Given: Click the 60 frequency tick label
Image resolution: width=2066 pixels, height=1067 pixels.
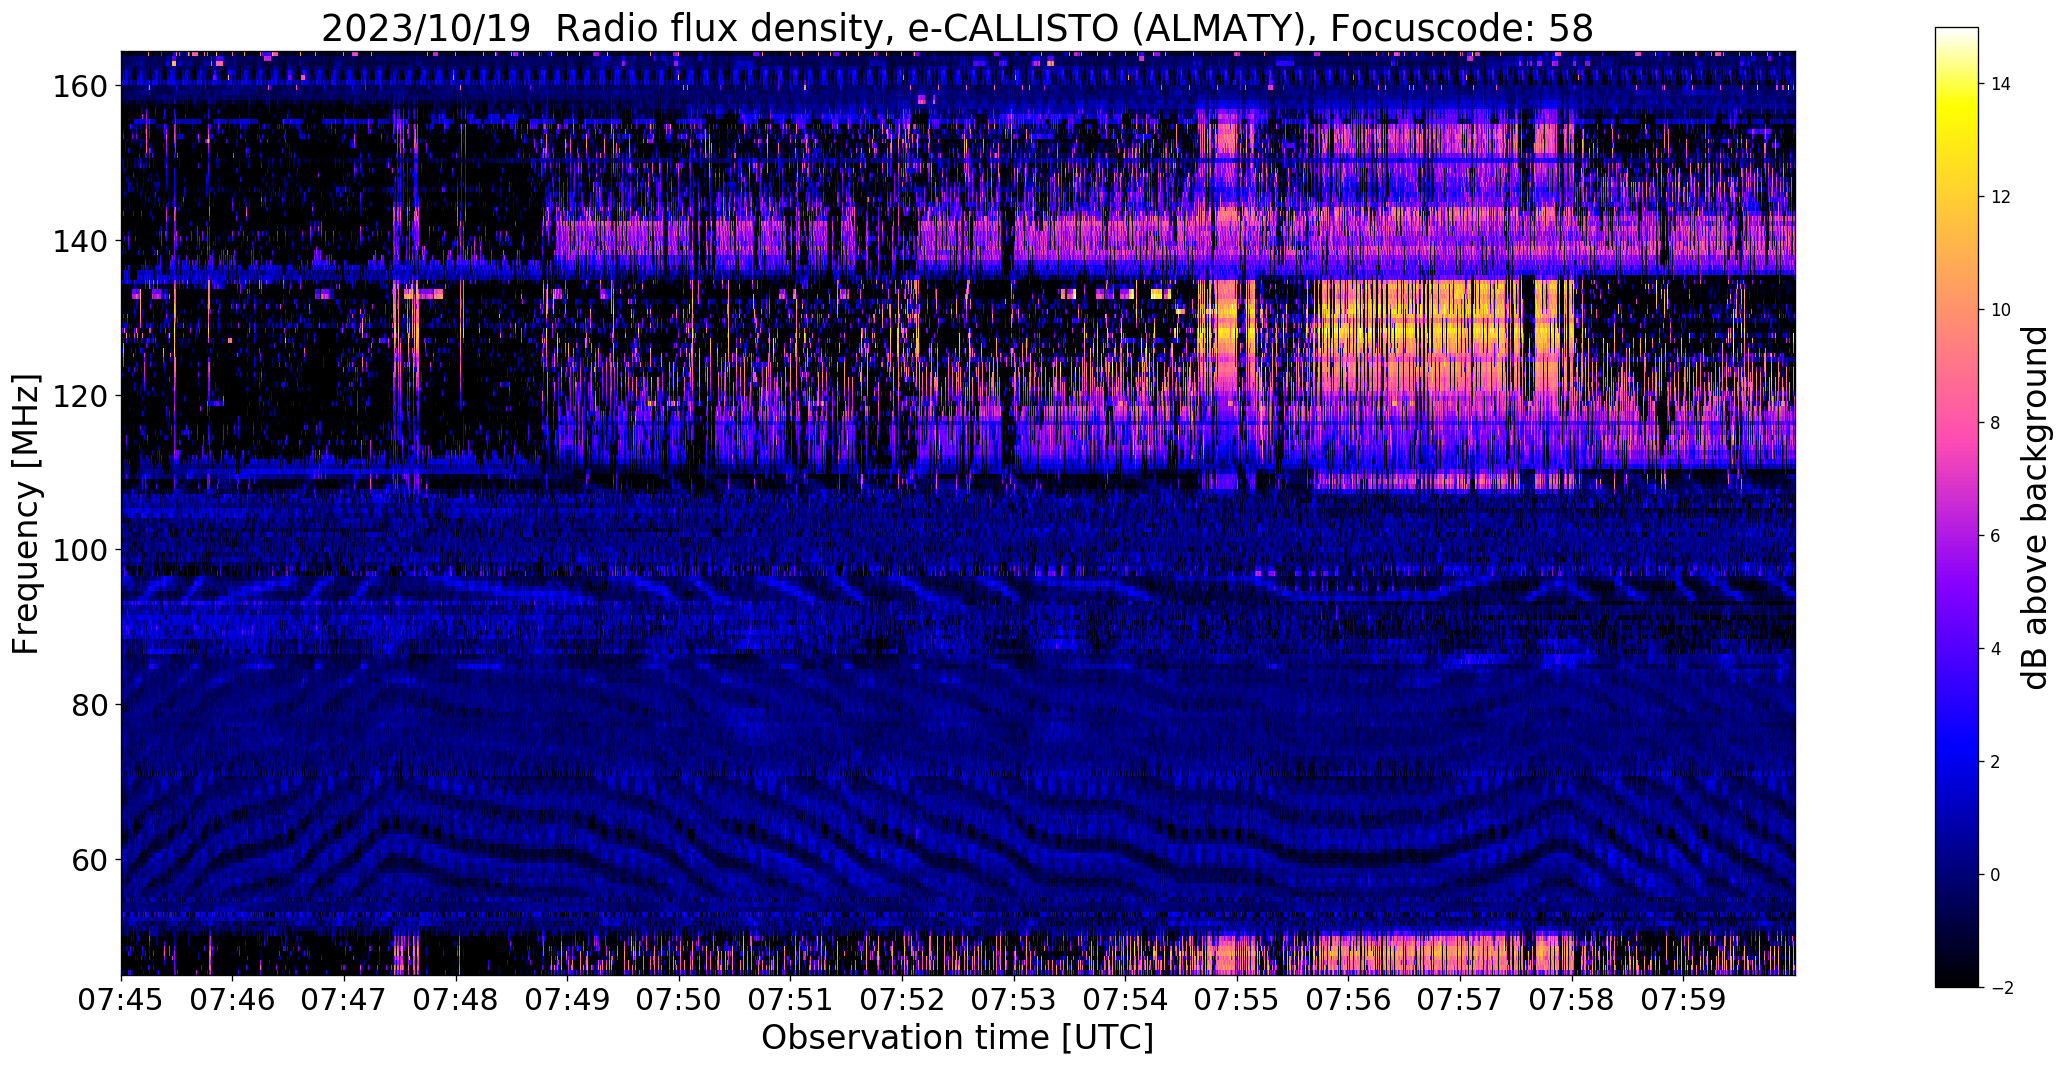Looking at the screenshot, I should click(88, 859).
